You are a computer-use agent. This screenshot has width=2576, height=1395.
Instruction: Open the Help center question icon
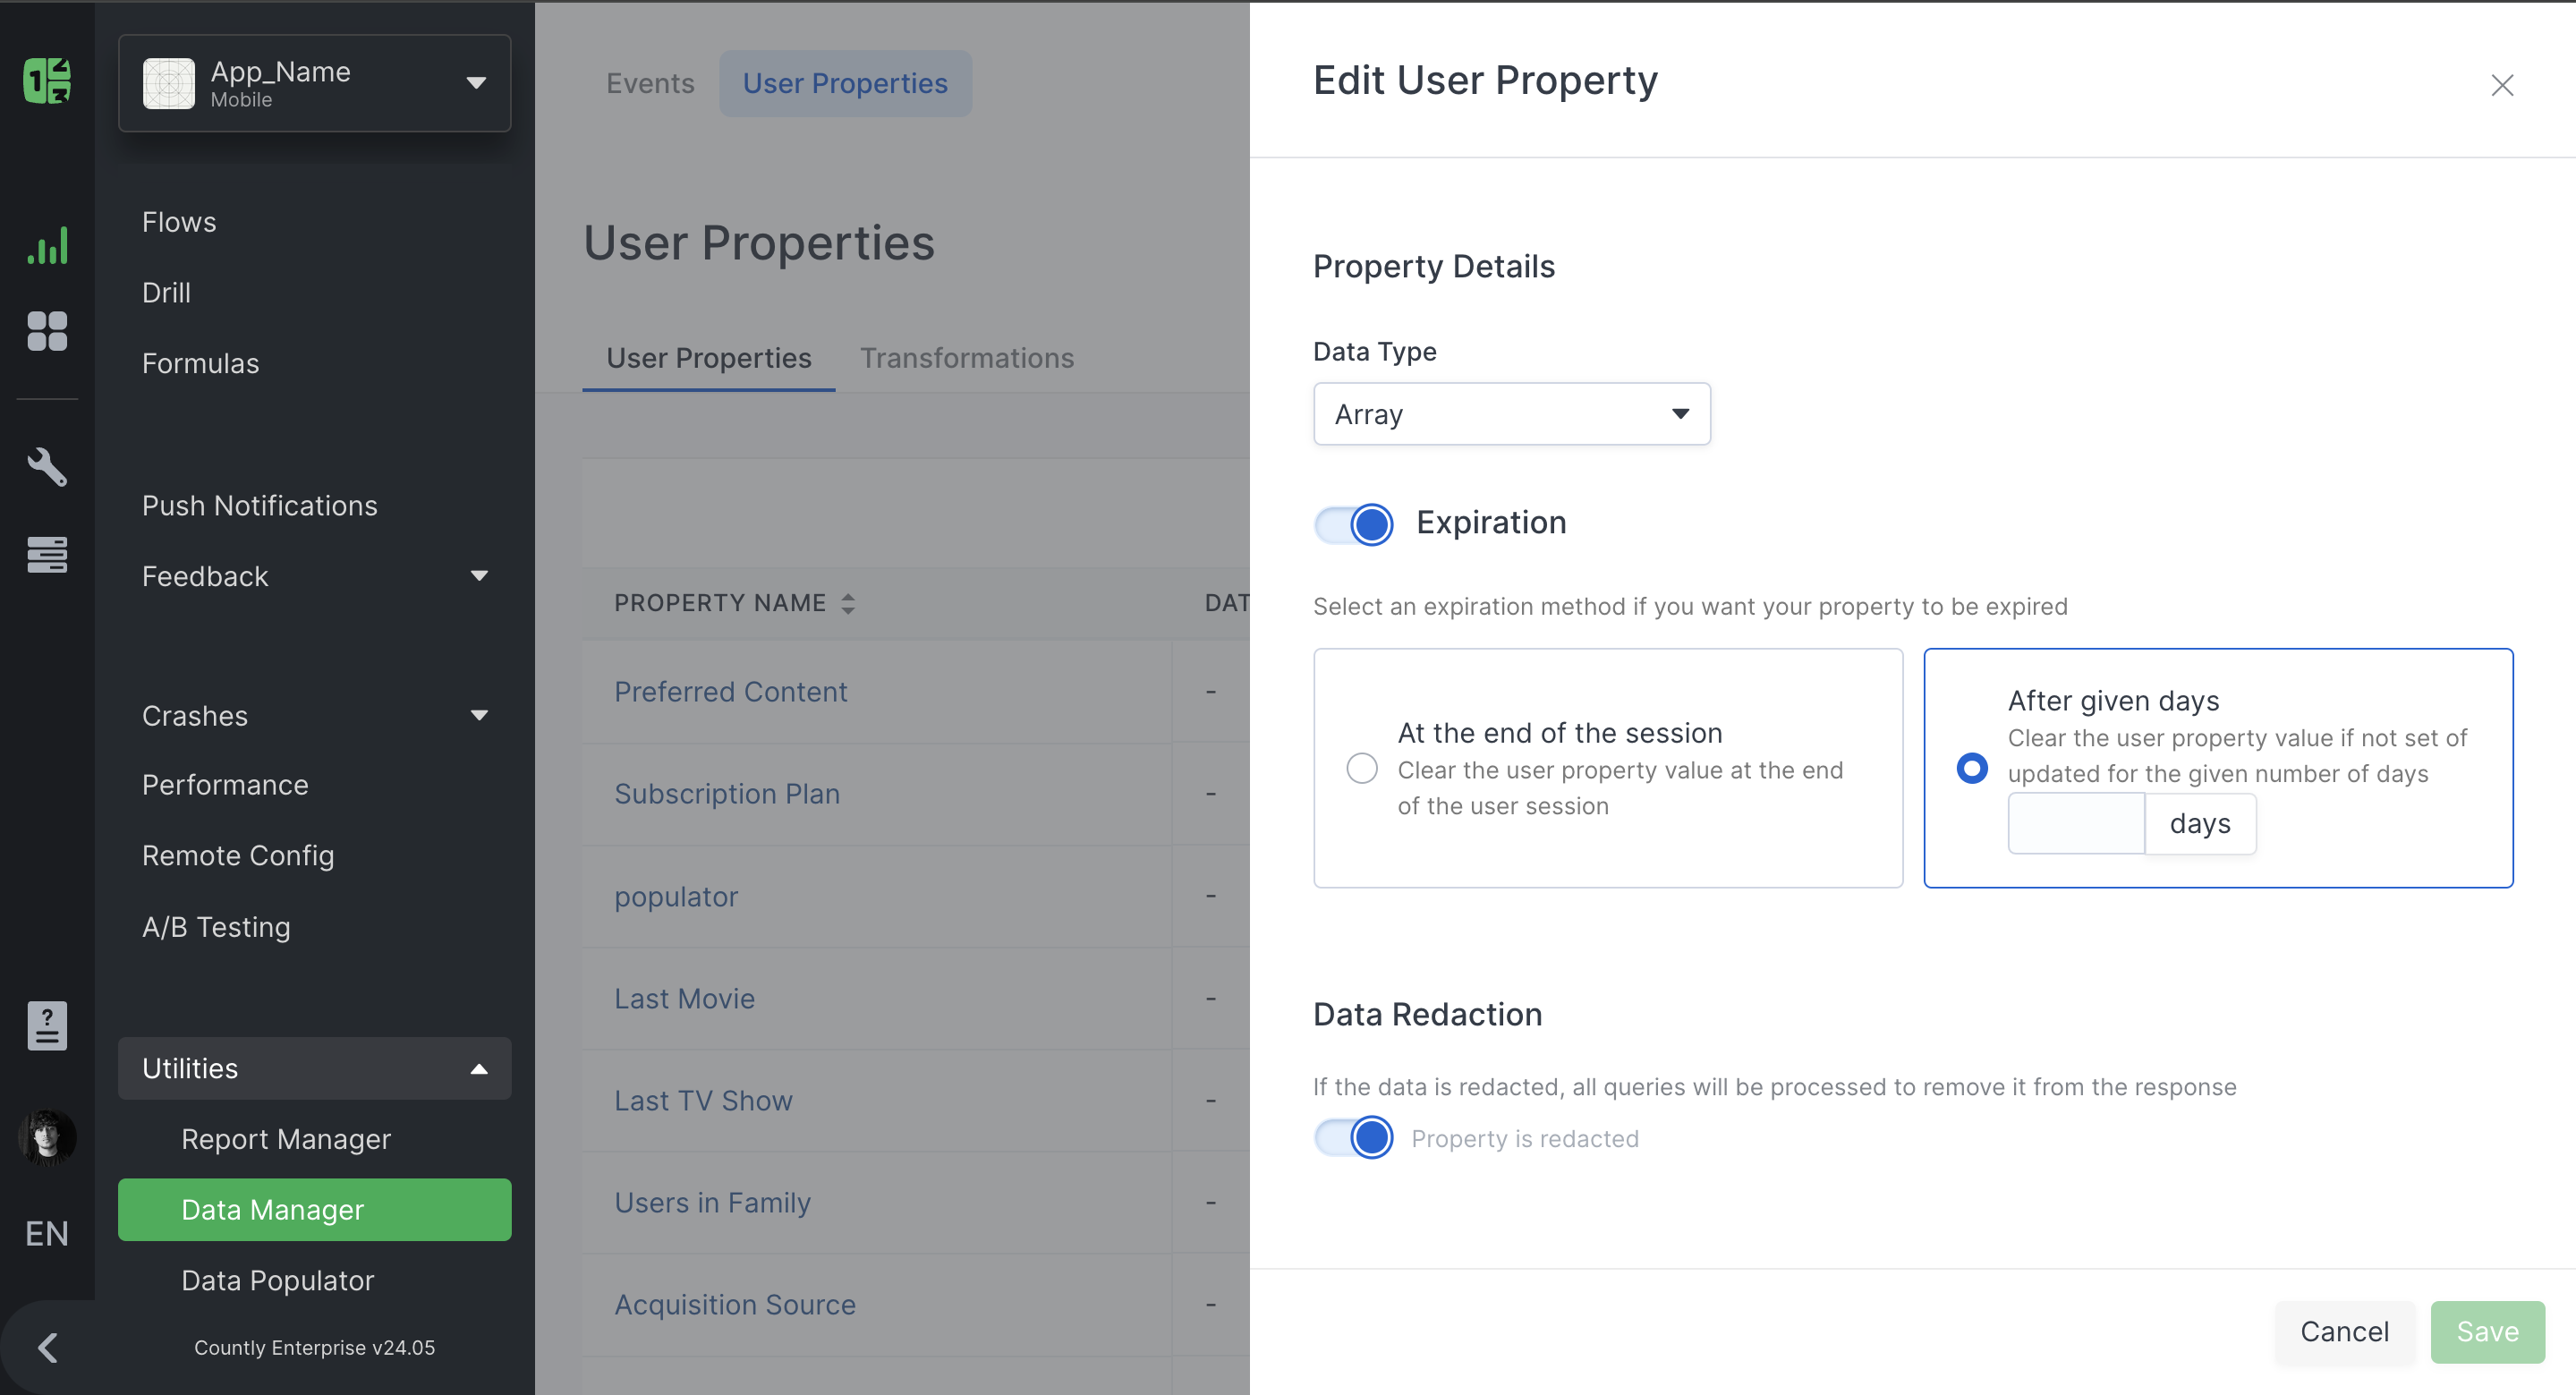47,1026
